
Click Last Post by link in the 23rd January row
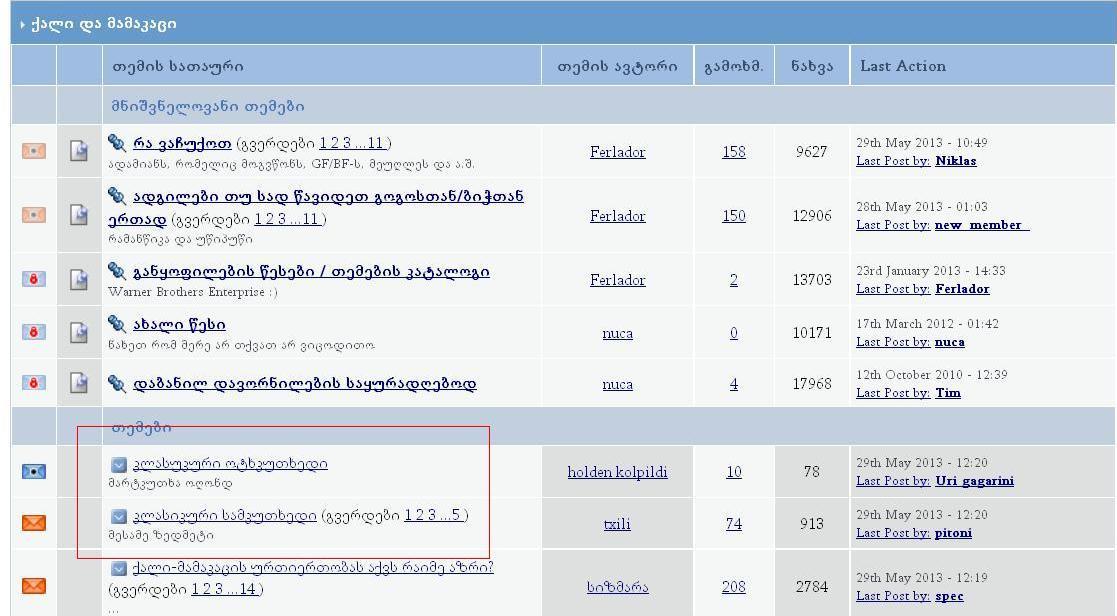[x=893, y=289]
